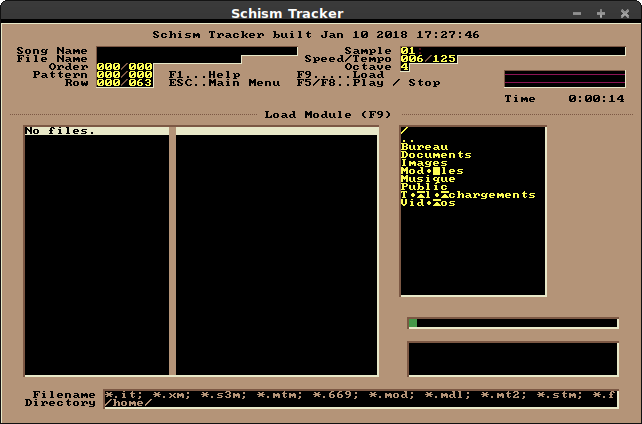Viewport: 642px width, 424px height.
Task: Open the Public directory
Action: click(x=424, y=187)
